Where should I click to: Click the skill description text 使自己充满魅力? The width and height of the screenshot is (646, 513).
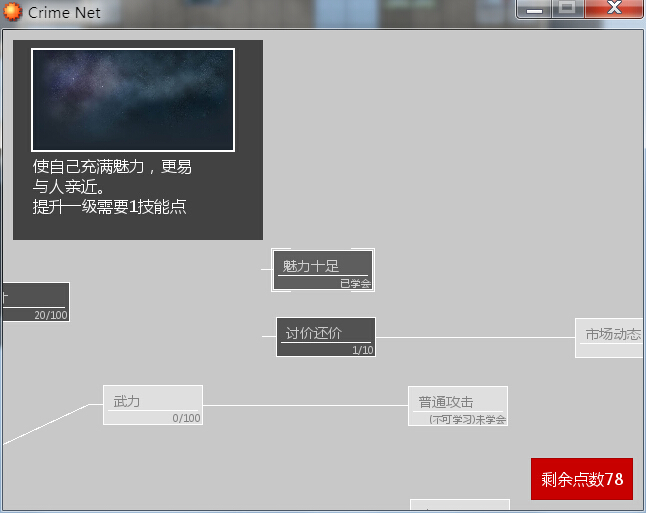pos(89,167)
